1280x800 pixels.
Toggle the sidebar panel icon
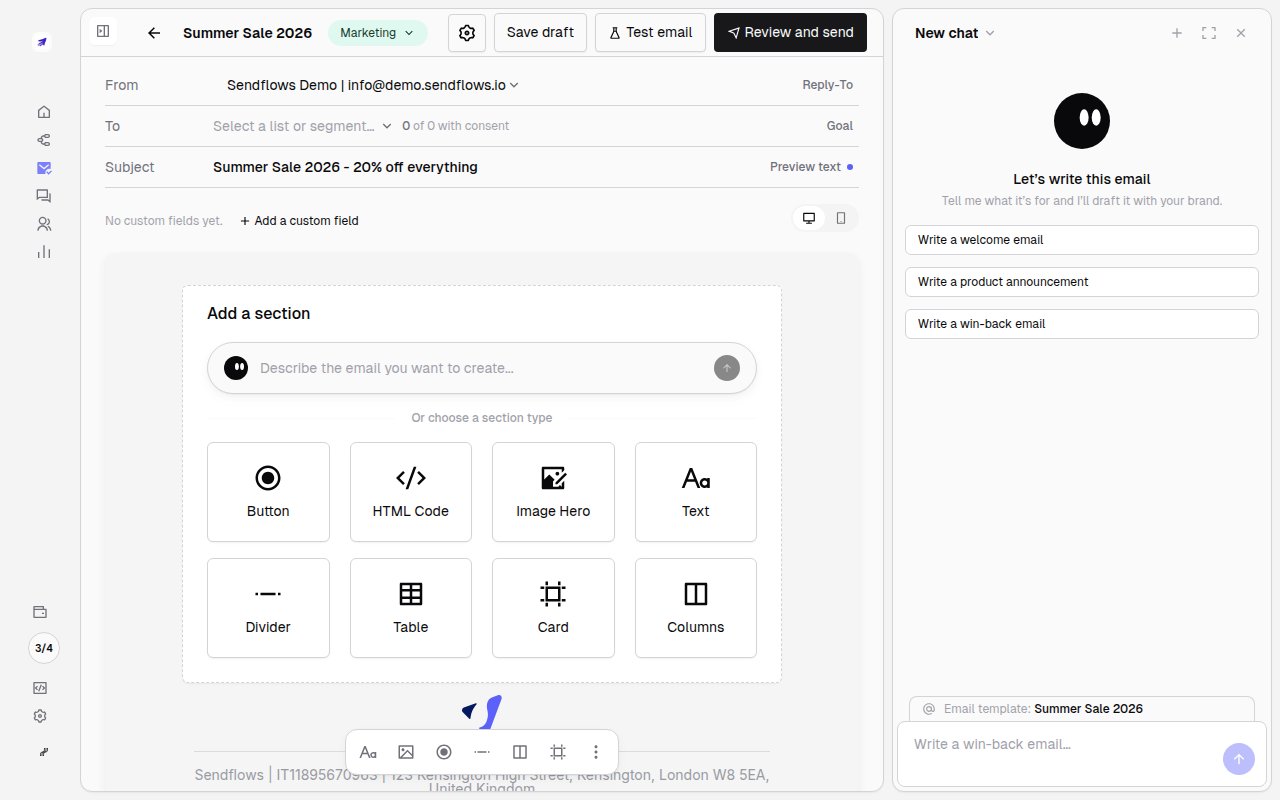click(x=103, y=32)
